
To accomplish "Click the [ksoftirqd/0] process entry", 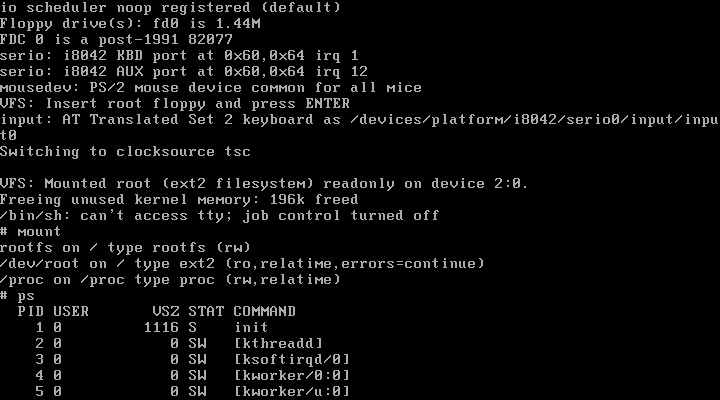I will (292, 360).
